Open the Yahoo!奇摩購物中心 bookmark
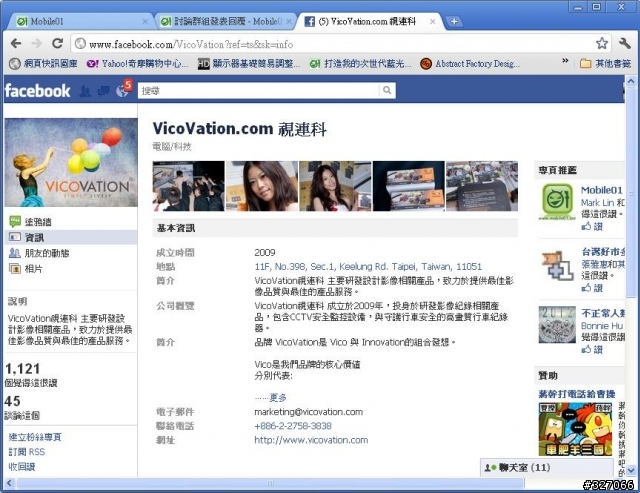This screenshot has height=493, width=640. click(x=137, y=64)
